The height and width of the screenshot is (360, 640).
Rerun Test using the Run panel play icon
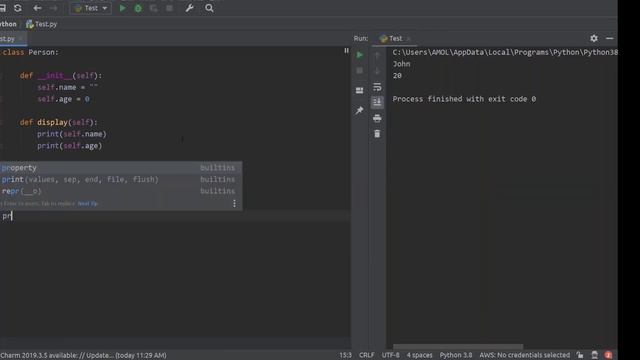[360, 55]
